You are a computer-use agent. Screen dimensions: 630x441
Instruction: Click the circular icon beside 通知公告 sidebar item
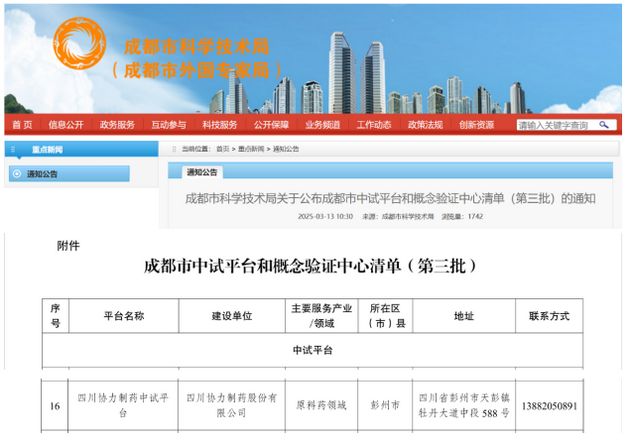coord(17,174)
